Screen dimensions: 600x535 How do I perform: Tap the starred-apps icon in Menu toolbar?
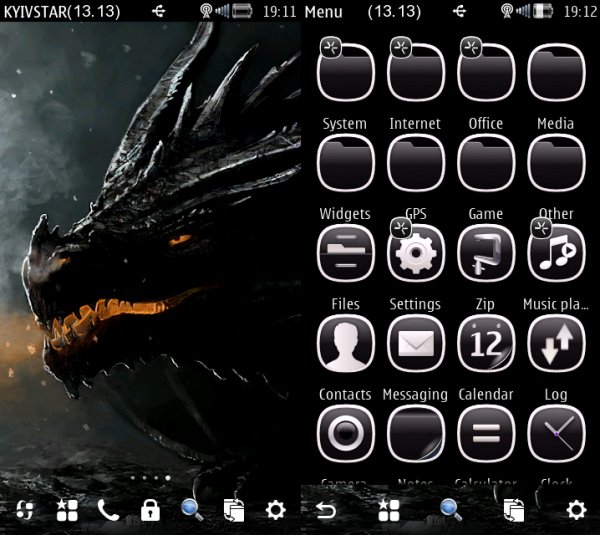389,510
